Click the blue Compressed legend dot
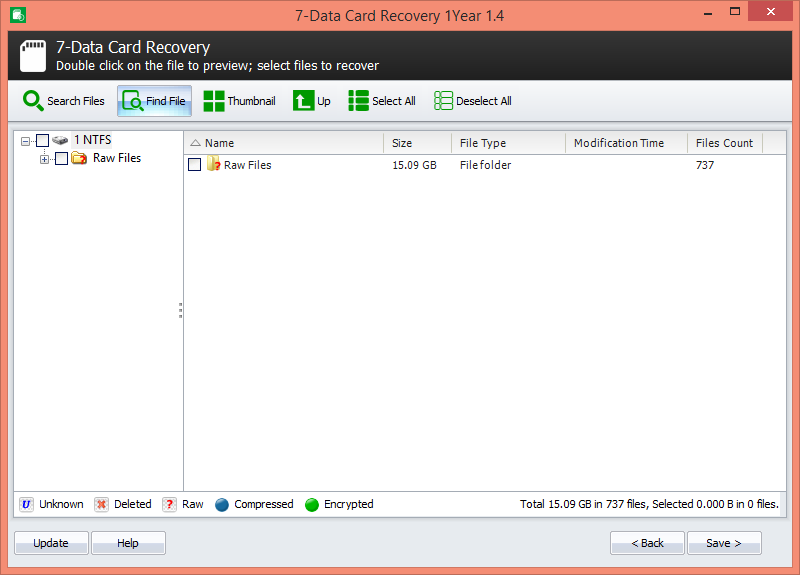This screenshot has width=800, height=575. [222, 505]
